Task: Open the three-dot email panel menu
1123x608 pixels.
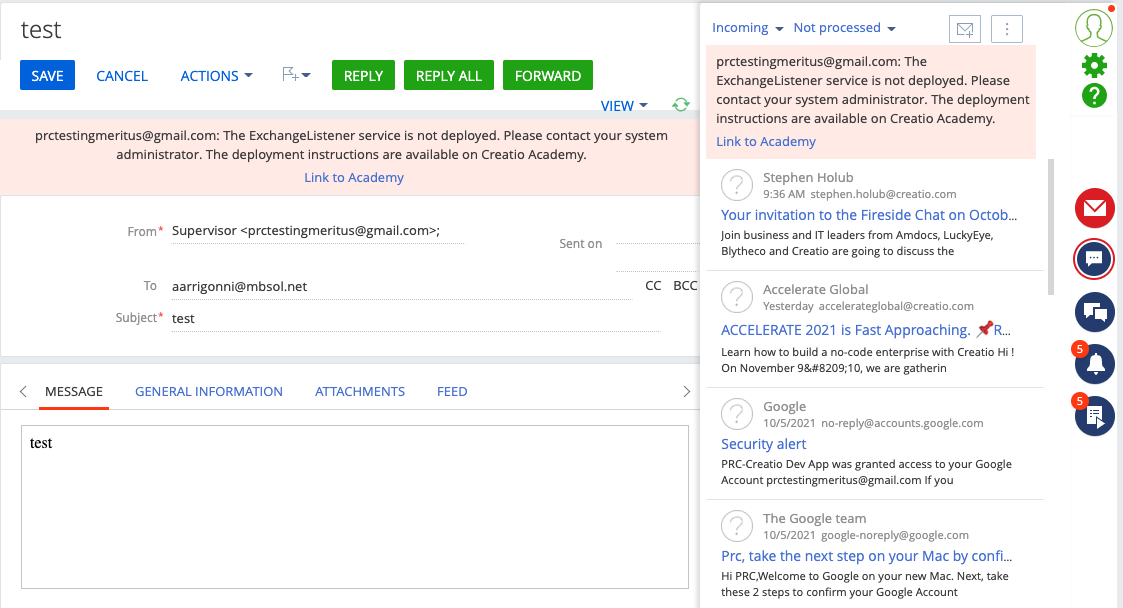Action: [1006, 29]
